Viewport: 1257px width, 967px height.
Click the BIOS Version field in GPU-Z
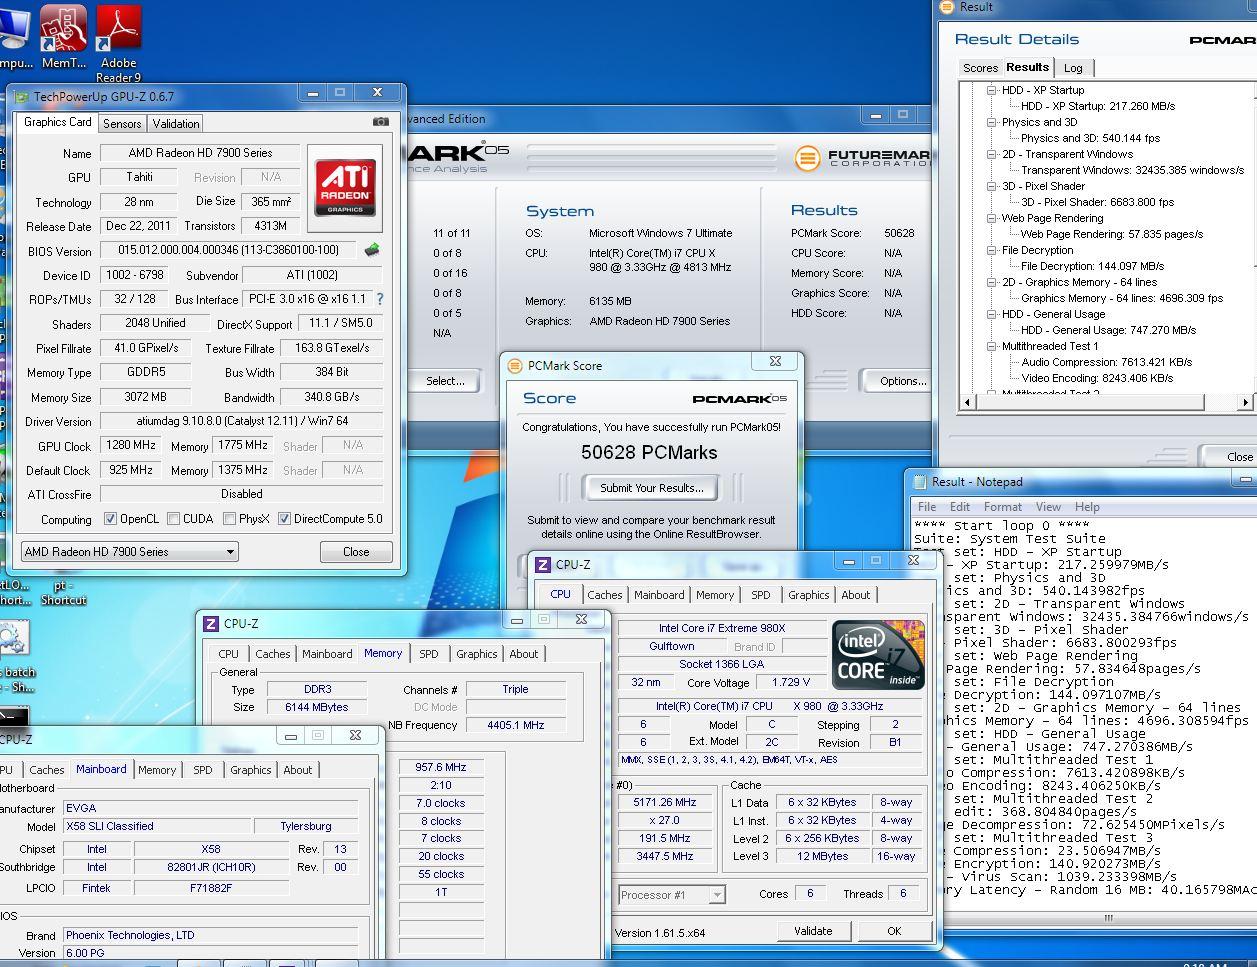(228, 250)
